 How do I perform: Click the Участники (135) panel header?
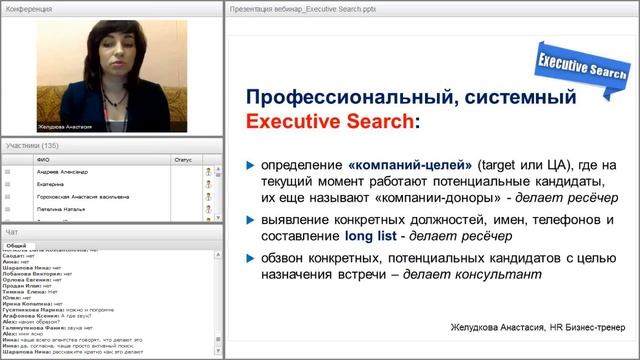(112, 146)
